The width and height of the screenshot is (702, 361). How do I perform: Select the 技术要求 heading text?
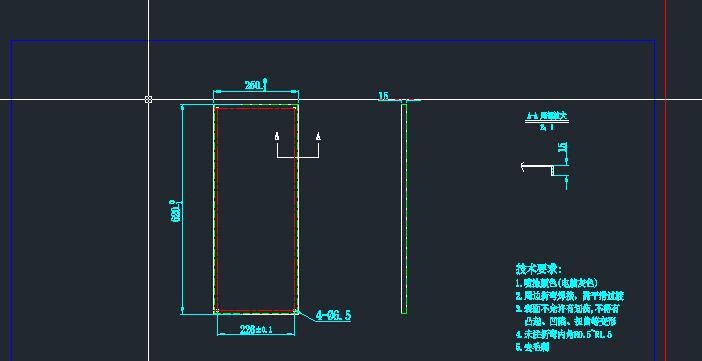point(538,269)
